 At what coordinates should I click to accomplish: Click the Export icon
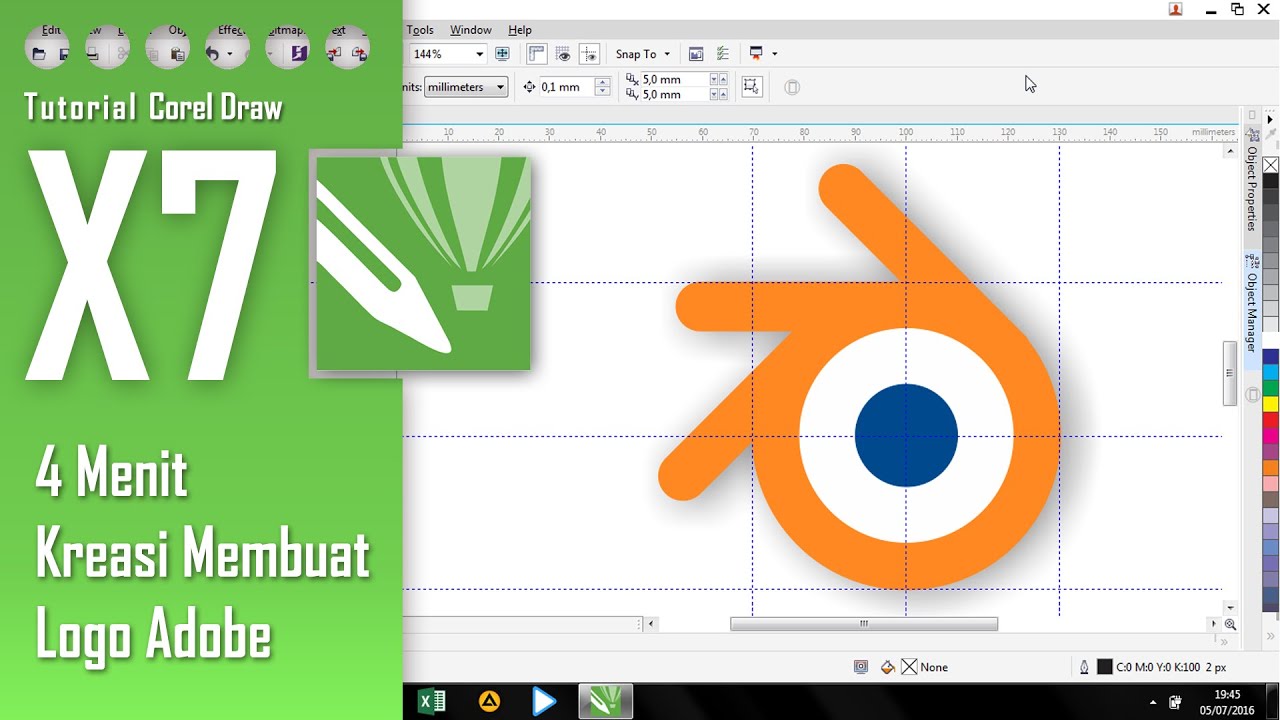coord(359,54)
